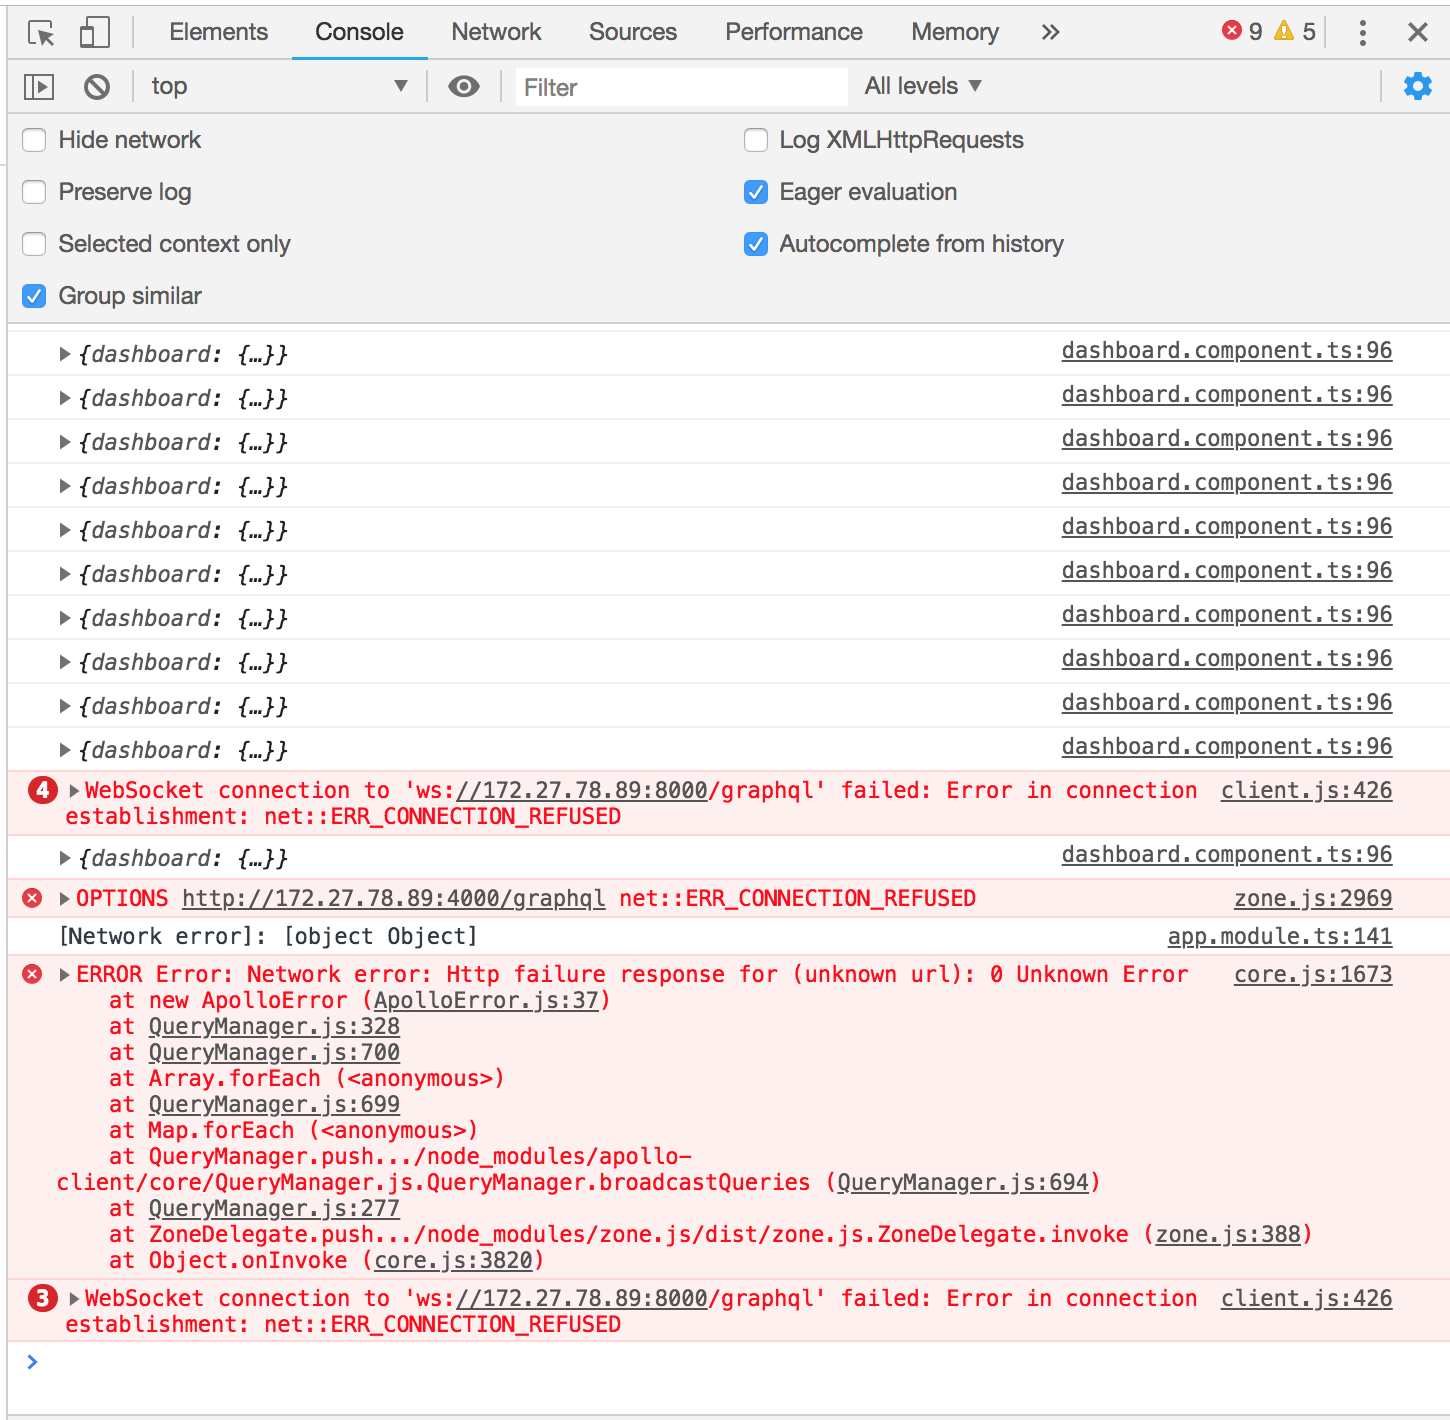Open the QueryManager.js:694 stack link
Screen dimensions: 1450x1420
[963, 1183]
